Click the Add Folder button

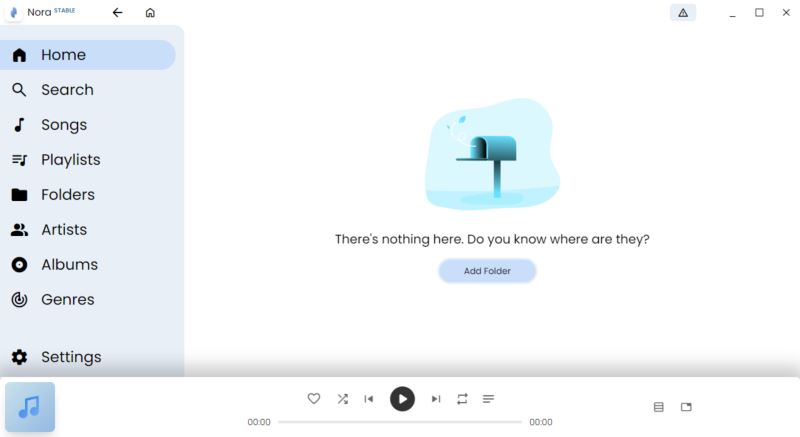point(487,271)
